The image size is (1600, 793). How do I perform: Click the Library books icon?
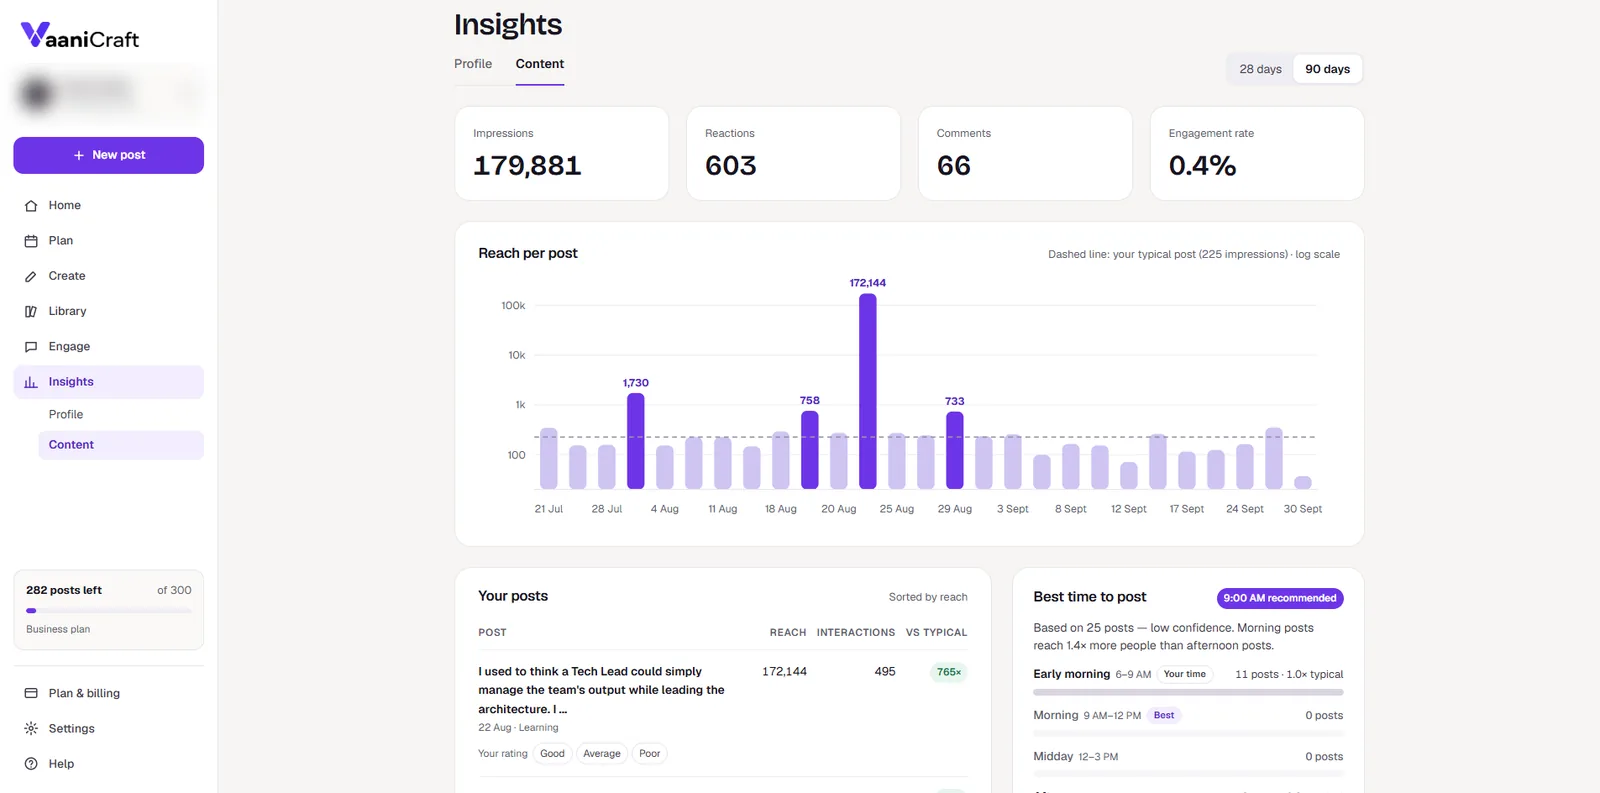click(x=31, y=311)
